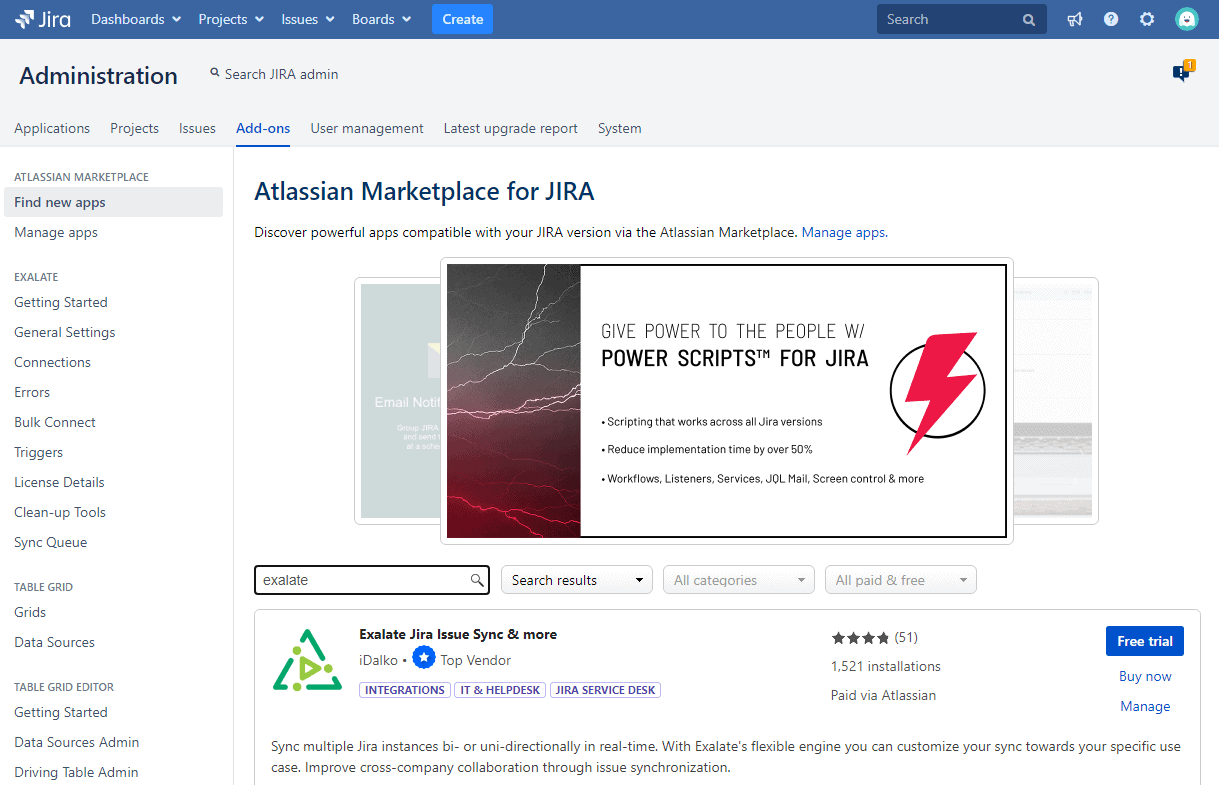Open the settings gear icon
Viewport: 1219px width, 785px height.
click(x=1147, y=19)
